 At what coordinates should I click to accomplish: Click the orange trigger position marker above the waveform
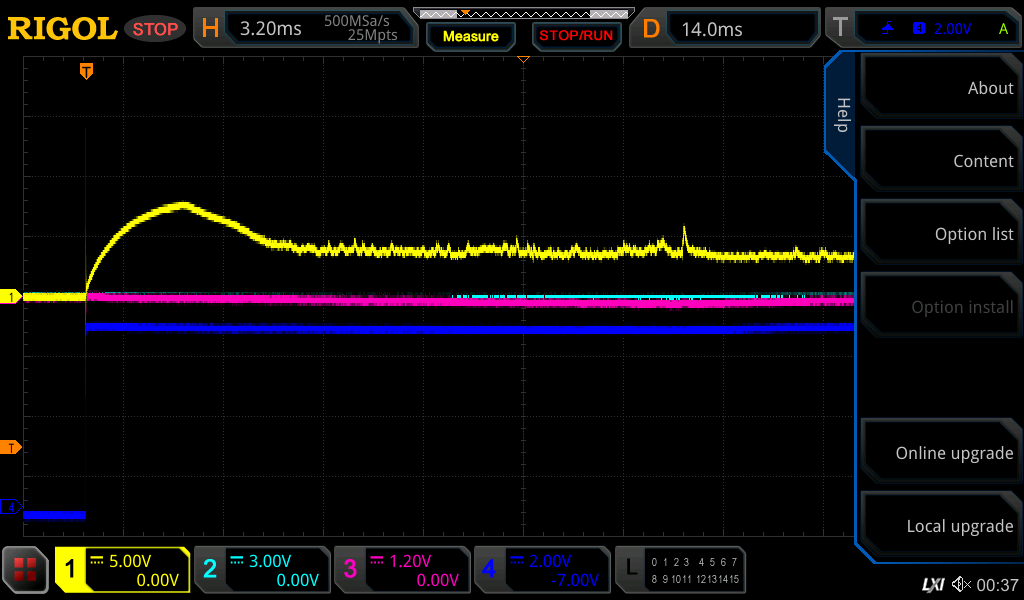(x=87, y=71)
